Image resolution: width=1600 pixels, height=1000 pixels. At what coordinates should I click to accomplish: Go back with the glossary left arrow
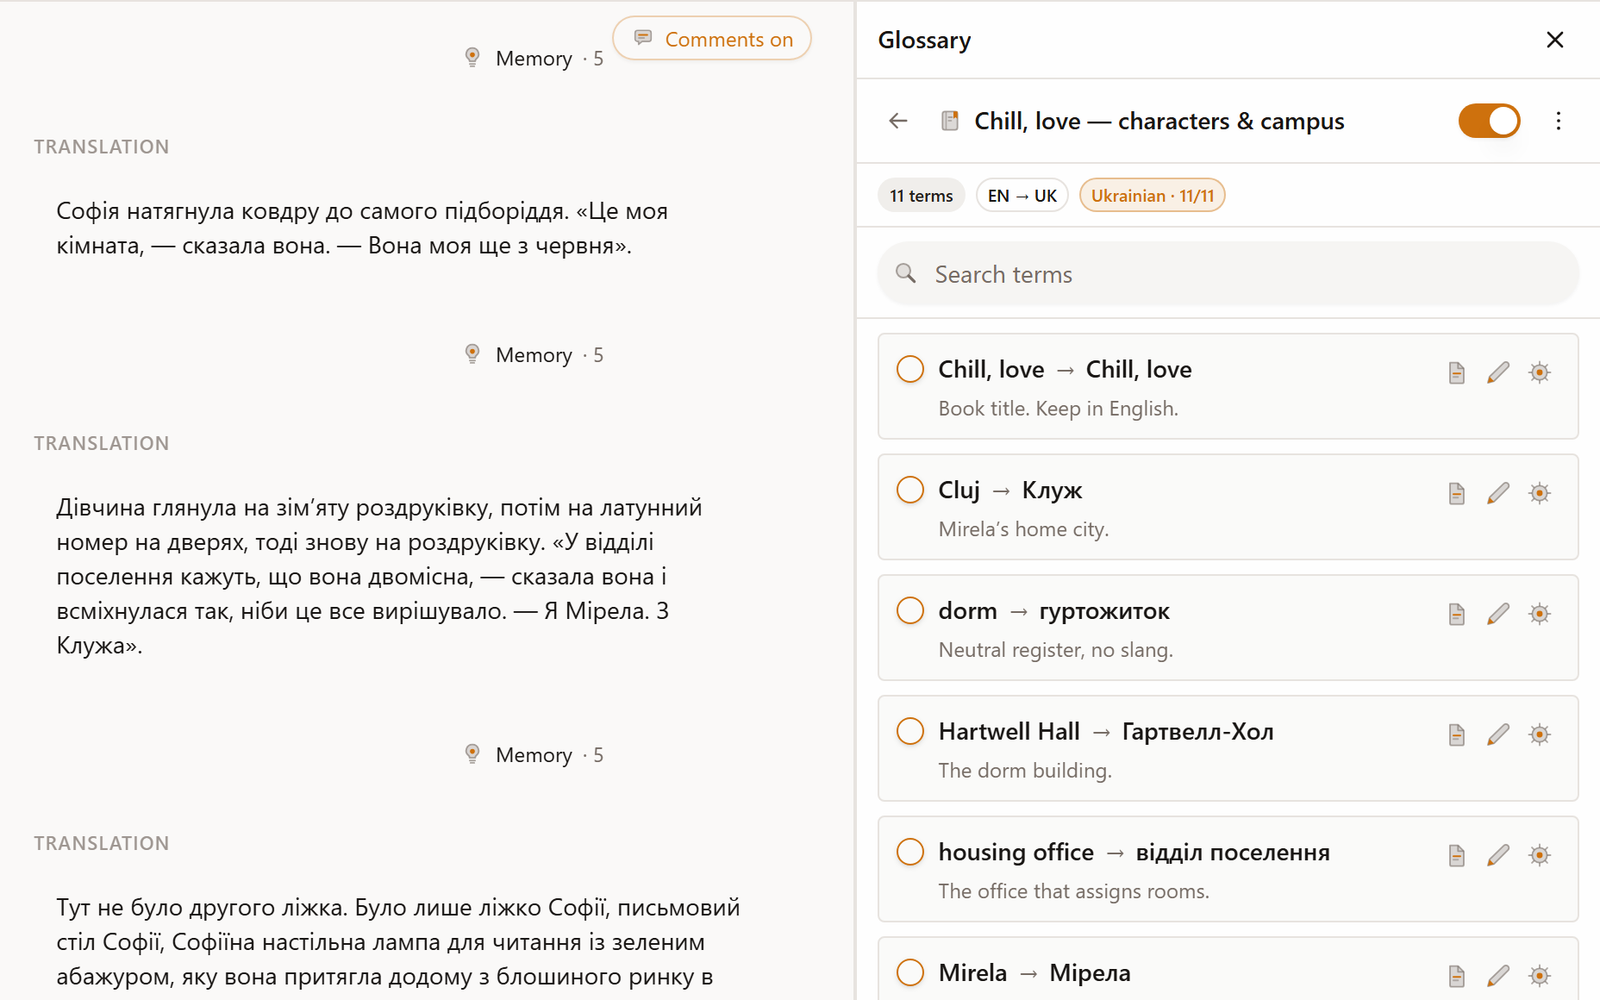click(898, 121)
